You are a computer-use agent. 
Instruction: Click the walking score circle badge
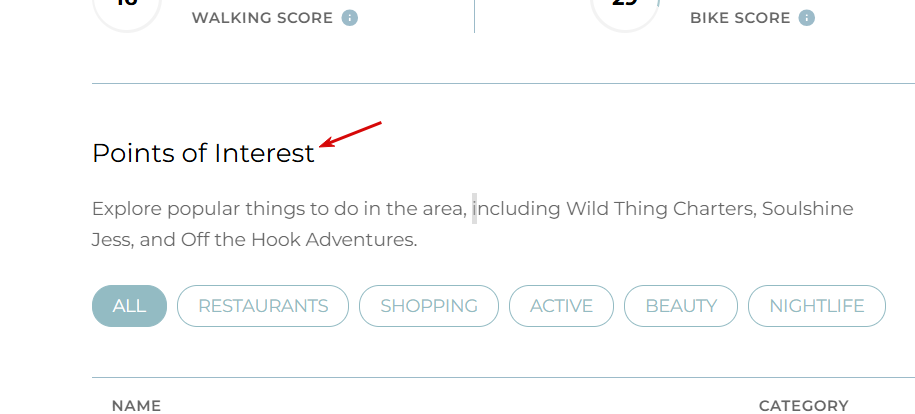pyautogui.click(x=127, y=12)
